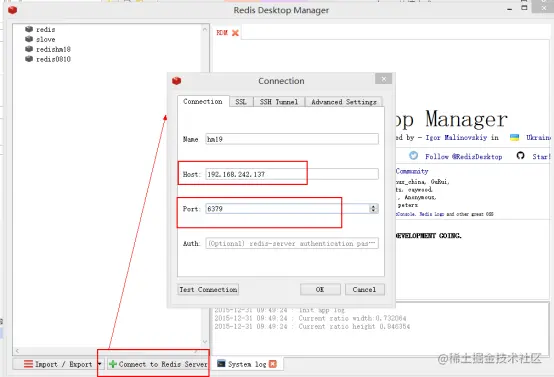Screen dimensions: 554x377
Task: Close the Connection dialog with the X button
Action: (x=384, y=79)
